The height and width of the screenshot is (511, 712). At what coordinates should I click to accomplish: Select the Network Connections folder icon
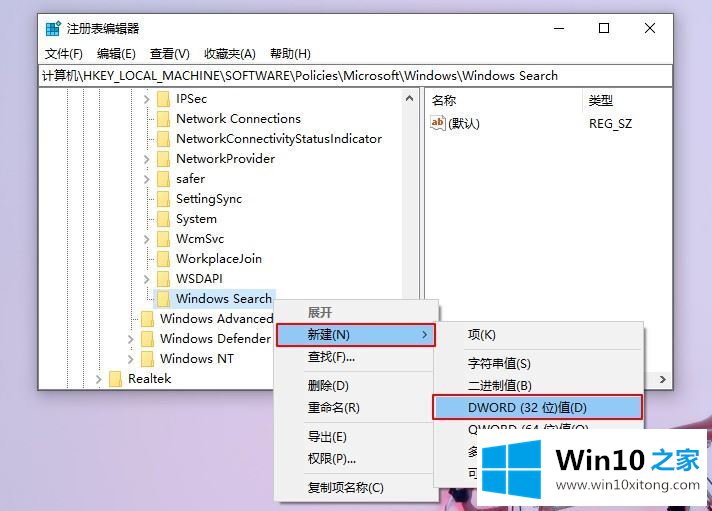point(163,119)
